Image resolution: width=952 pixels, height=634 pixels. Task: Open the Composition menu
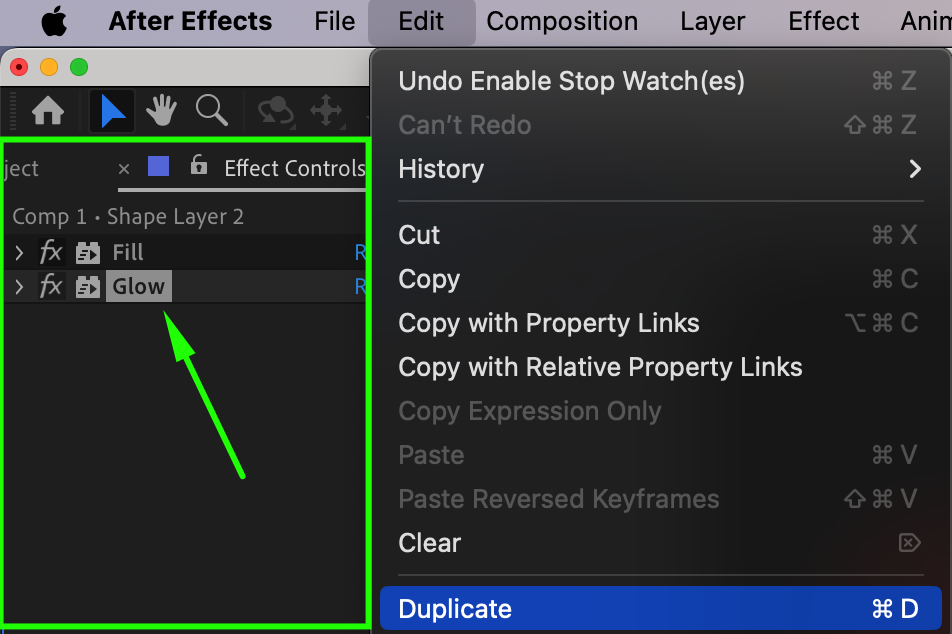[x=562, y=21]
